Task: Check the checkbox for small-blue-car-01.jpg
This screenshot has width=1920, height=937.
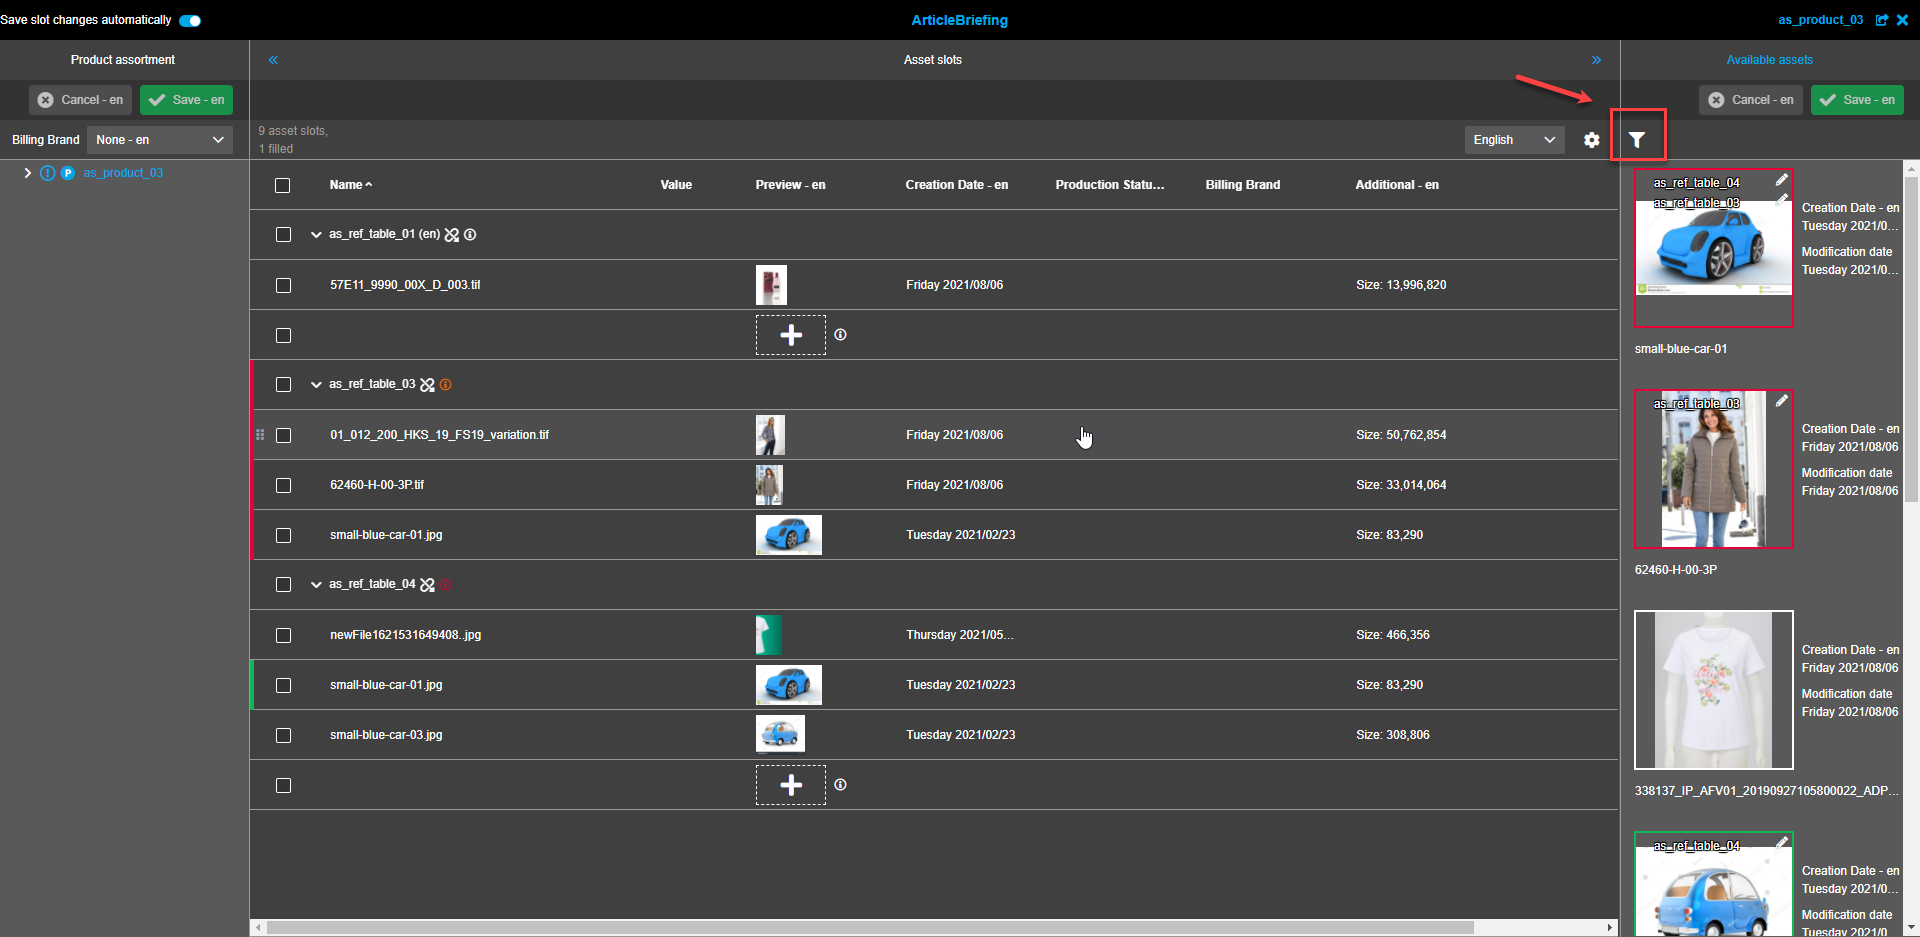Action: coord(283,535)
